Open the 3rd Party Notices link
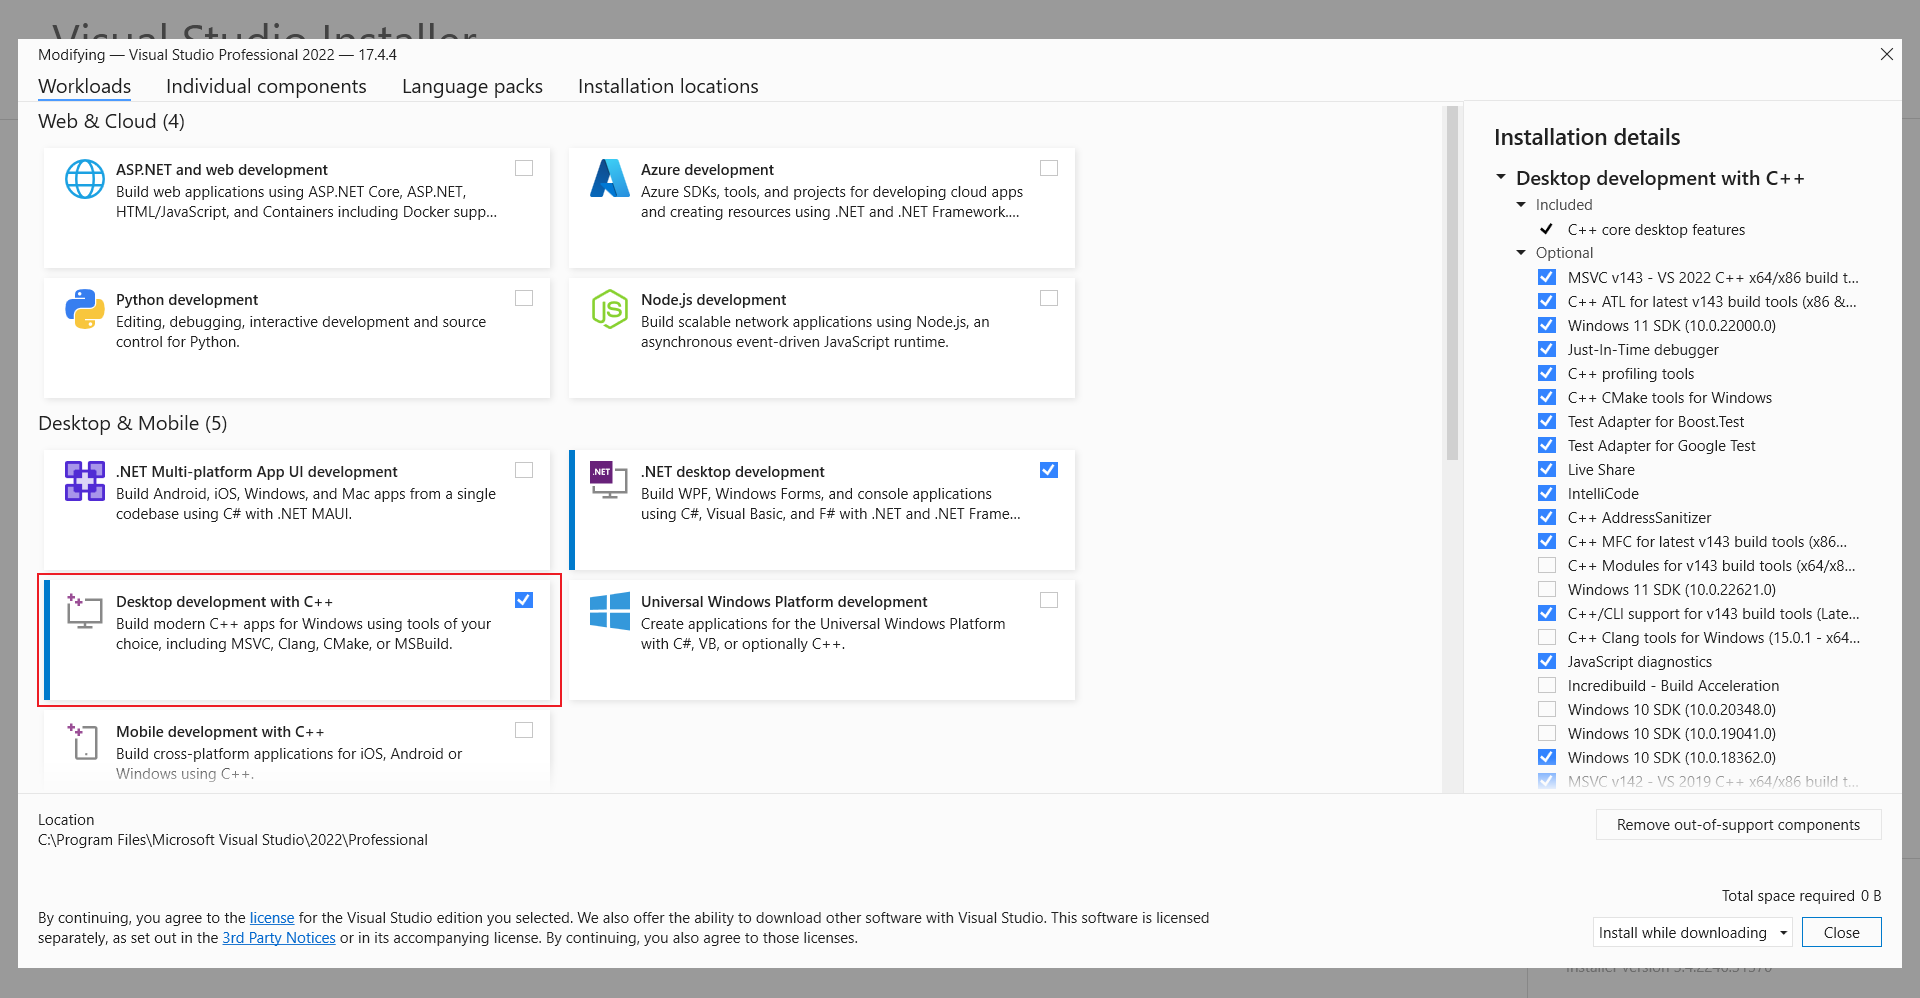Image resolution: width=1920 pixels, height=998 pixels. (x=279, y=937)
